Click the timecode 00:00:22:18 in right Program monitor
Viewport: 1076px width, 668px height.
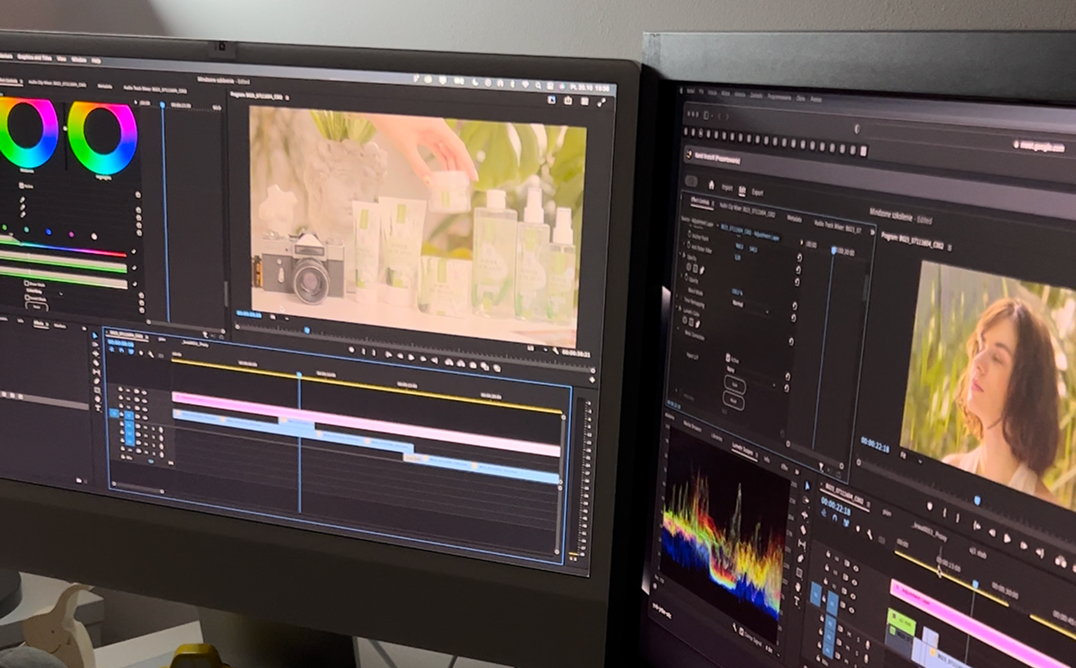875,446
